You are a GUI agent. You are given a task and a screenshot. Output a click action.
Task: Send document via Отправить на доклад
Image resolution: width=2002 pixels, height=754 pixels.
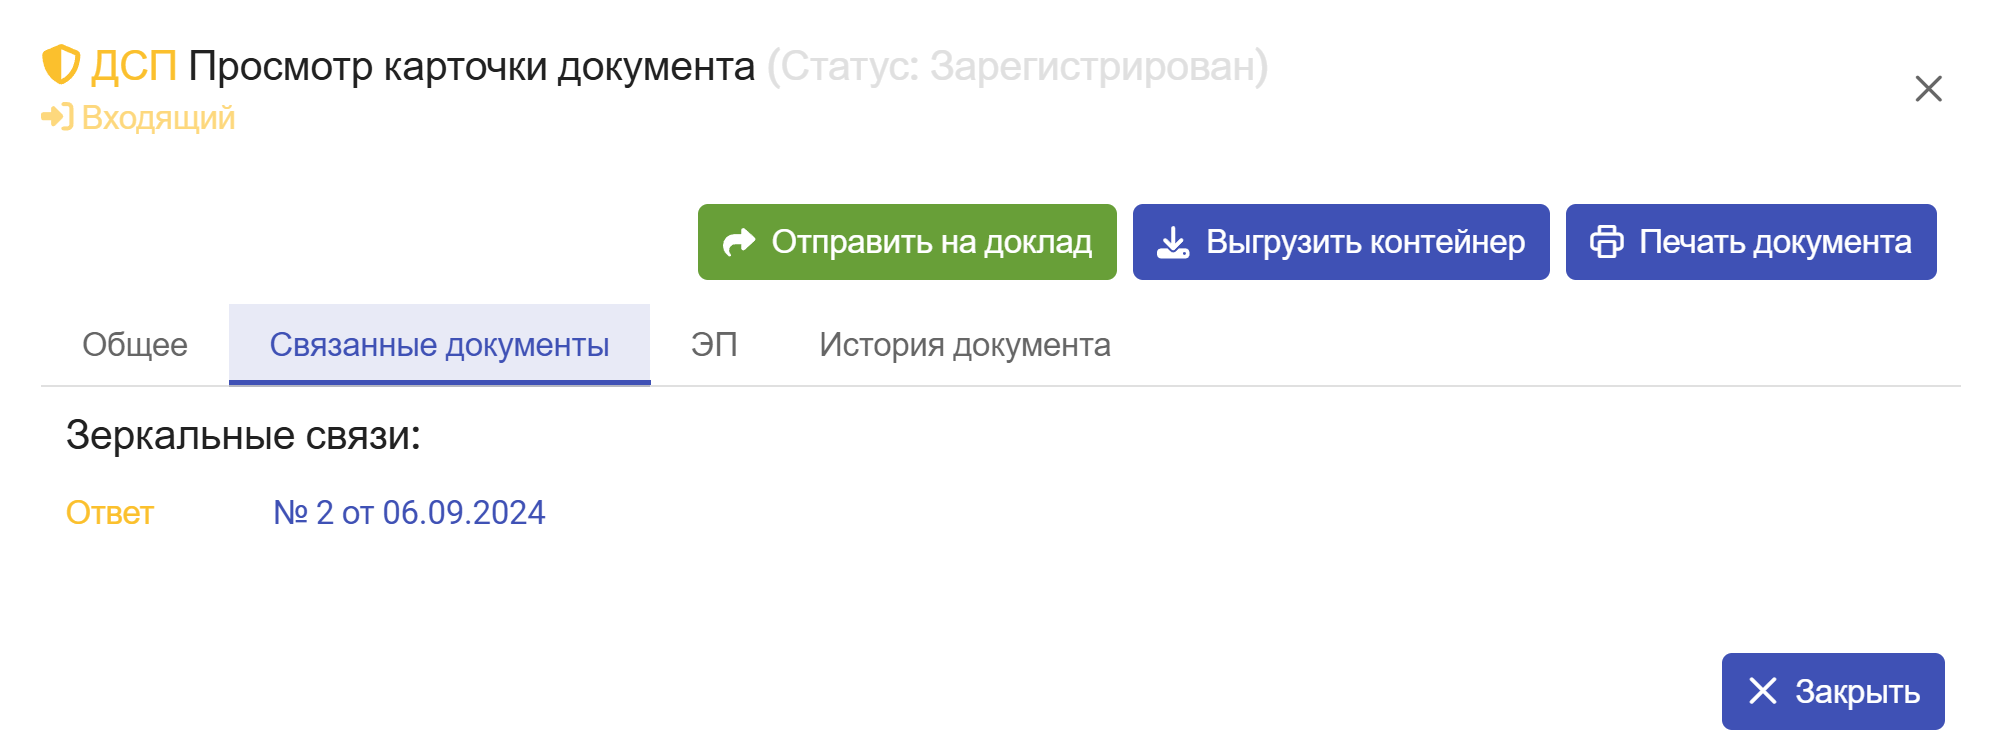click(x=907, y=242)
